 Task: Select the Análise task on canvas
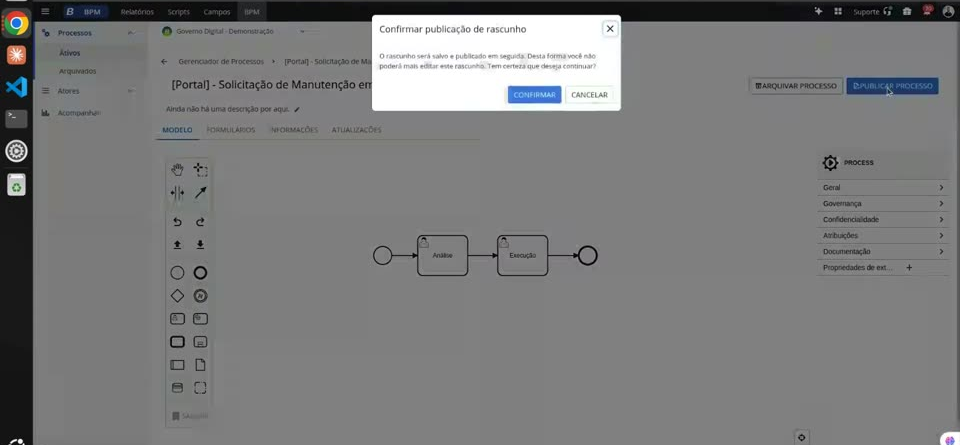(443, 255)
